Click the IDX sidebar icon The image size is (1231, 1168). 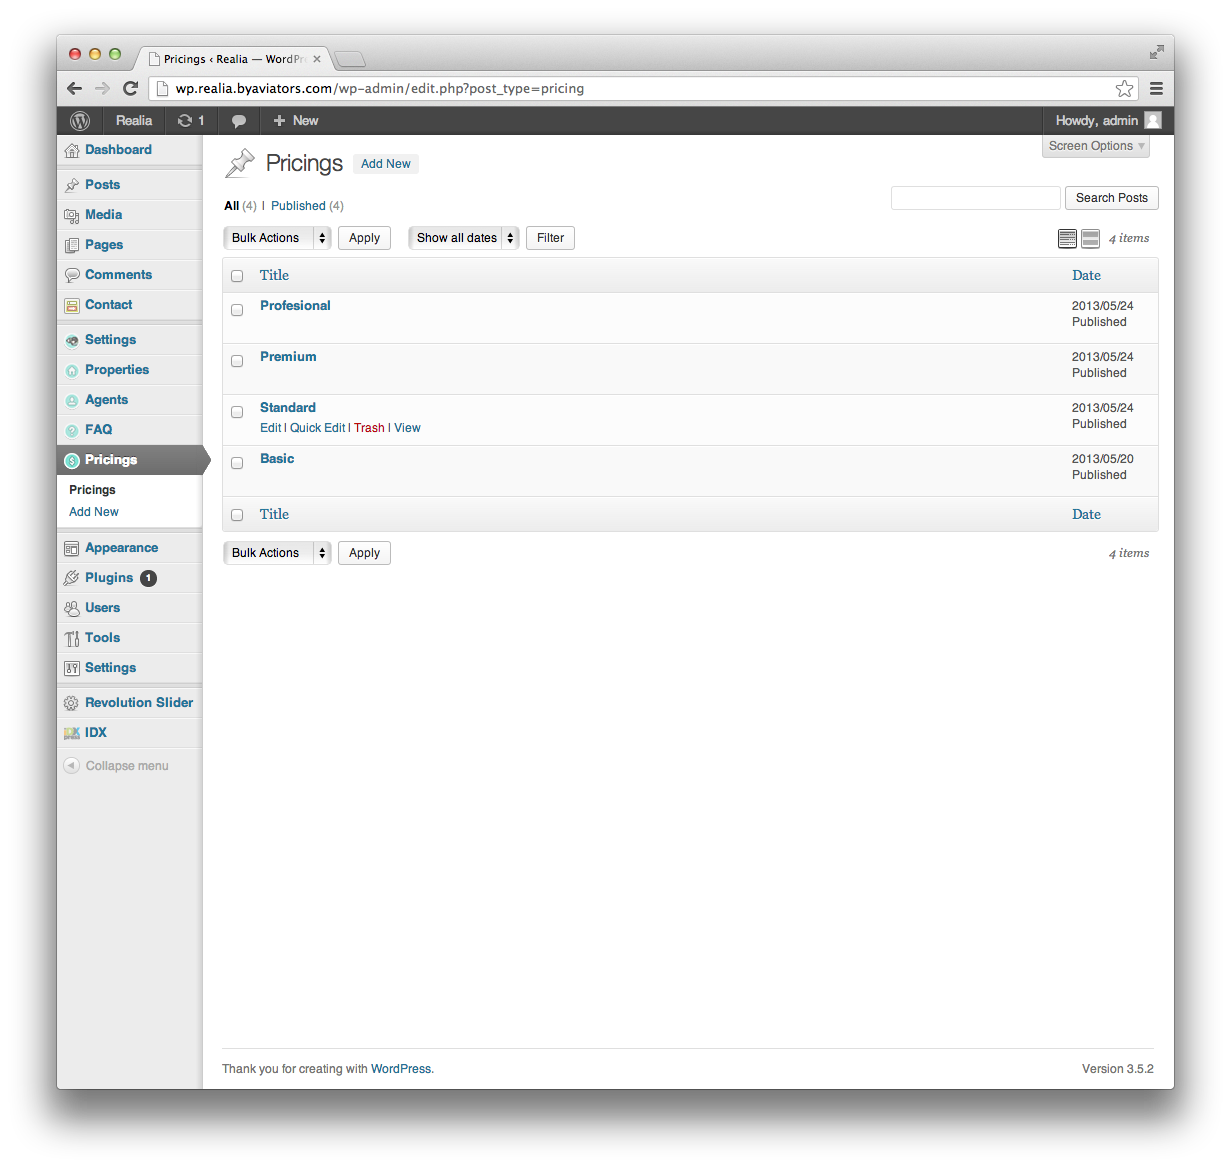pos(72,733)
